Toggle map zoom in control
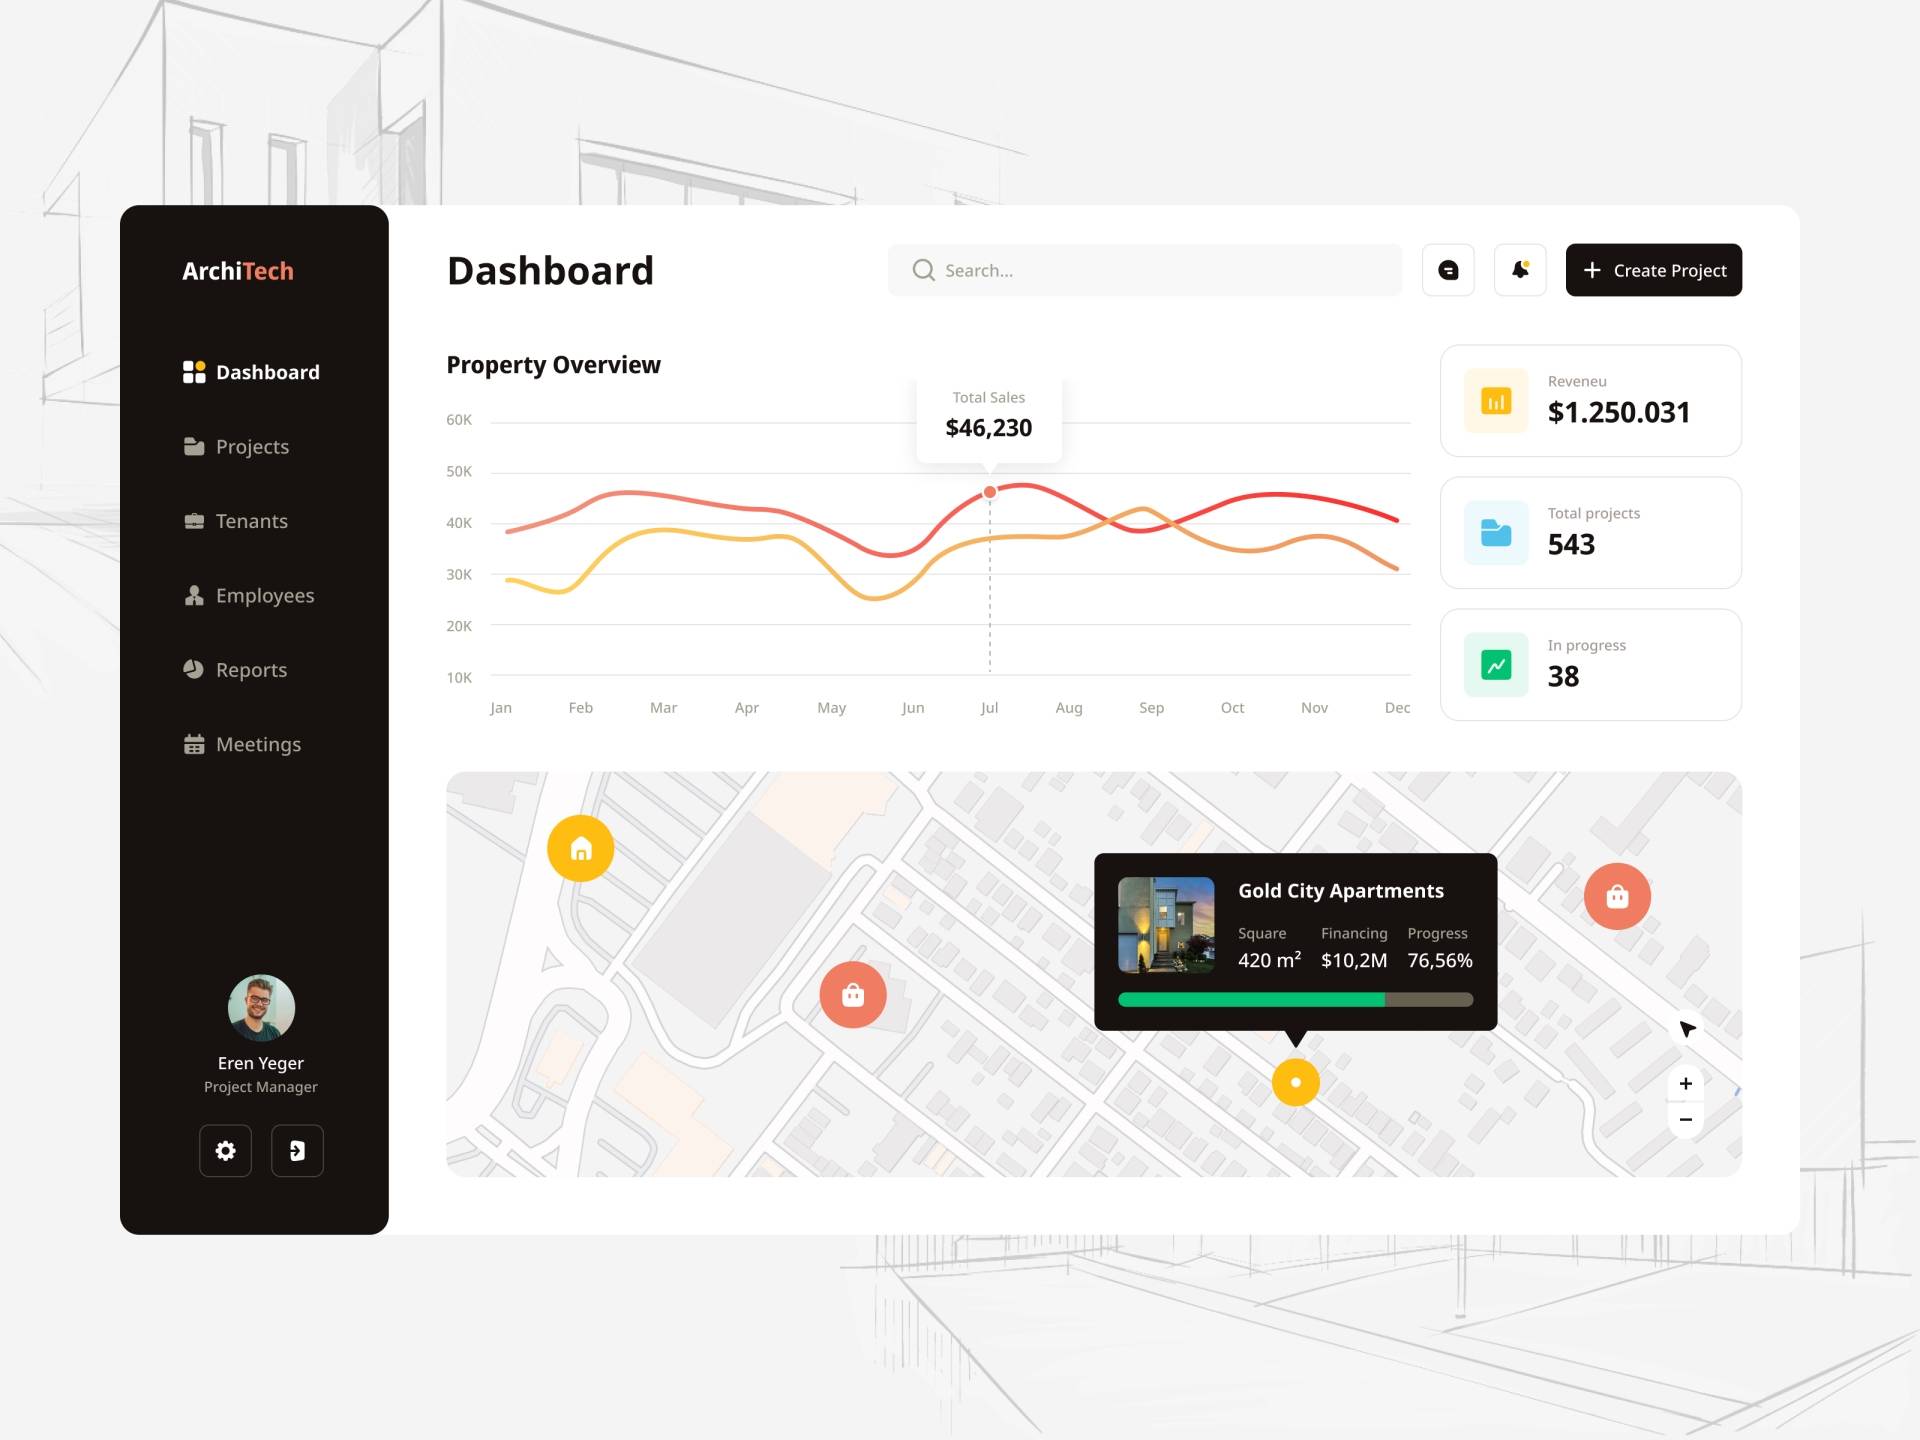Image resolution: width=1920 pixels, height=1440 pixels. pyautogui.click(x=1684, y=1082)
